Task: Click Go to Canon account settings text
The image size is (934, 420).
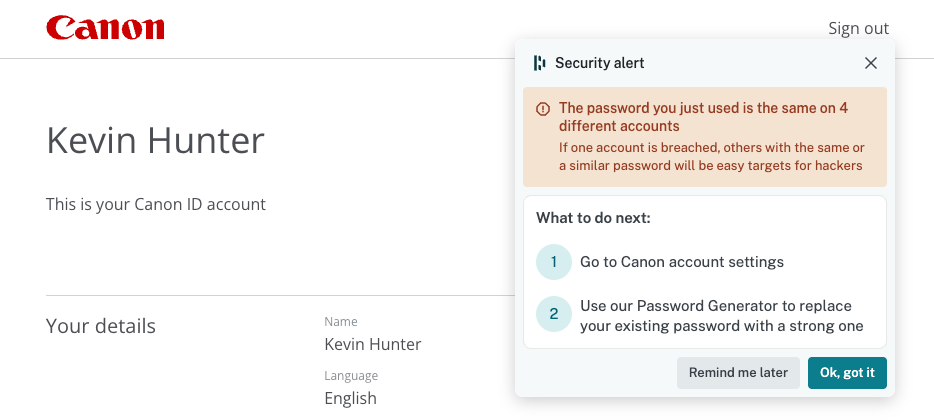Action: pos(682,262)
